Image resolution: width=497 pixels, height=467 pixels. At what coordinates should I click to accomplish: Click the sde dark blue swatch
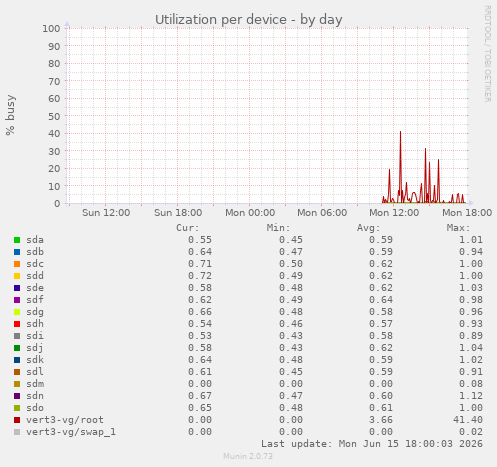coord(17,288)
